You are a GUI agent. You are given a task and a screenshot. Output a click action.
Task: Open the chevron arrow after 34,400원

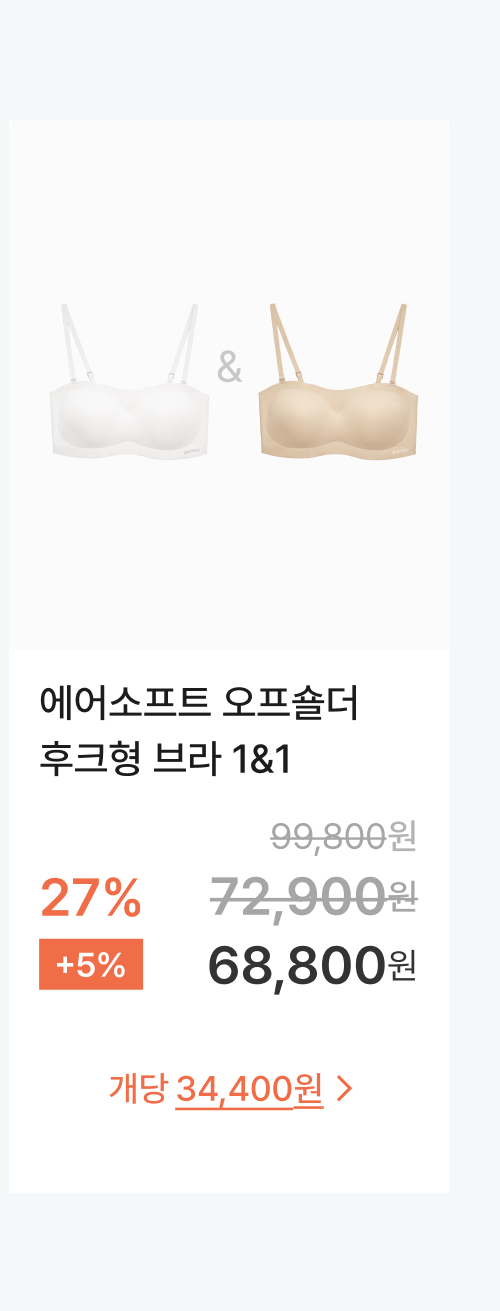point(345,1088)
